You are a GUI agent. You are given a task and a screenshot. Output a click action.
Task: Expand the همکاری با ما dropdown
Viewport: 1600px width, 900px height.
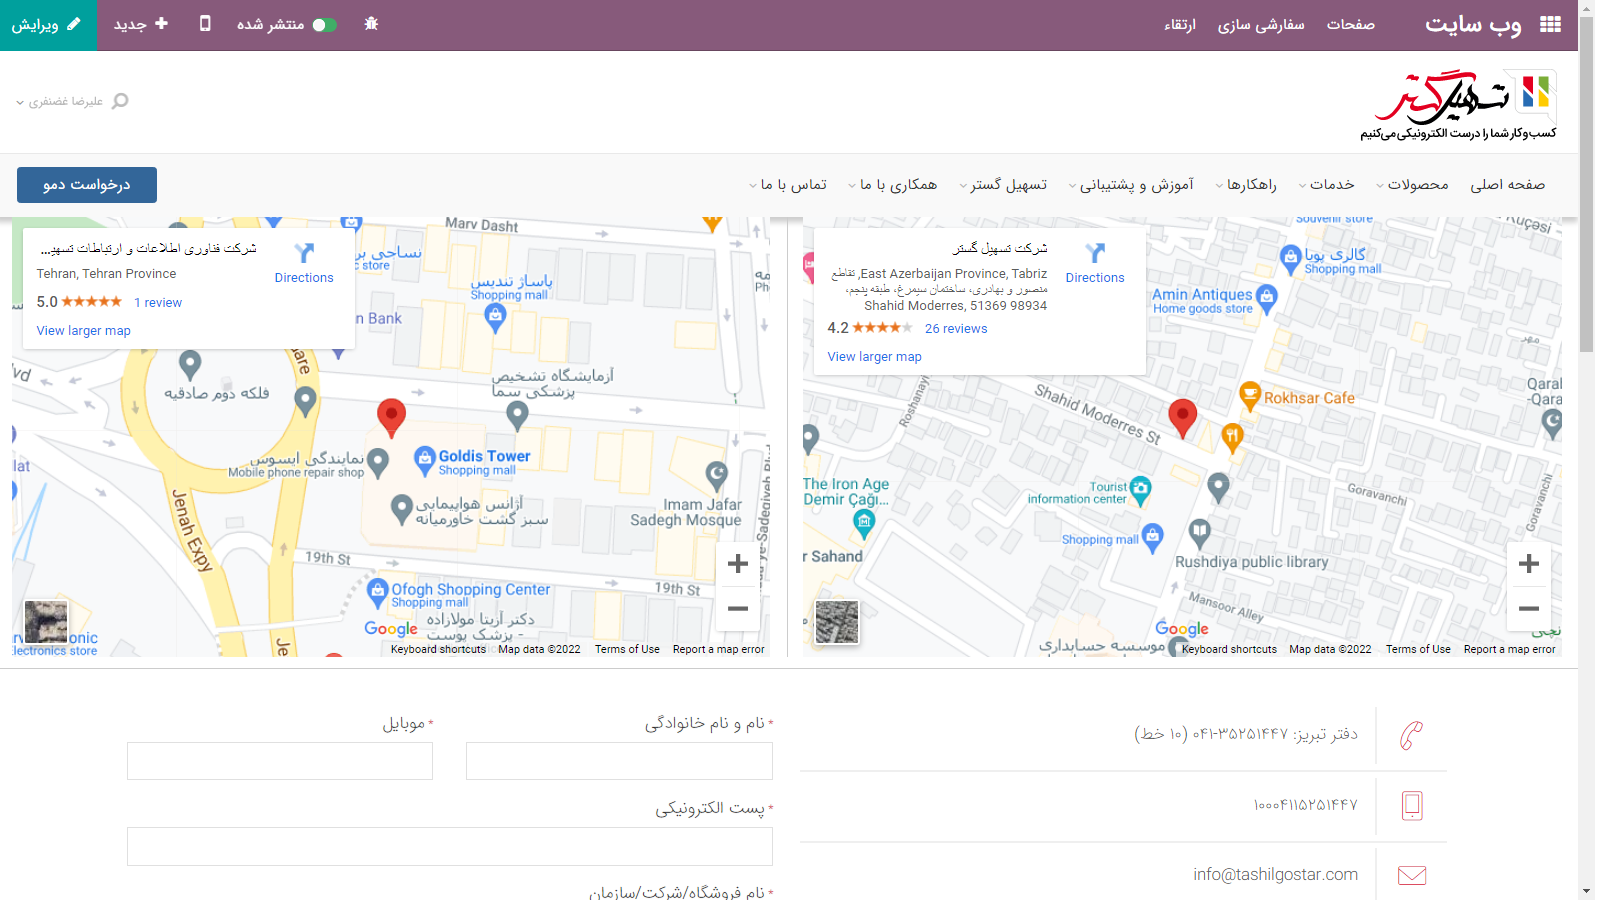pos(892,185)
